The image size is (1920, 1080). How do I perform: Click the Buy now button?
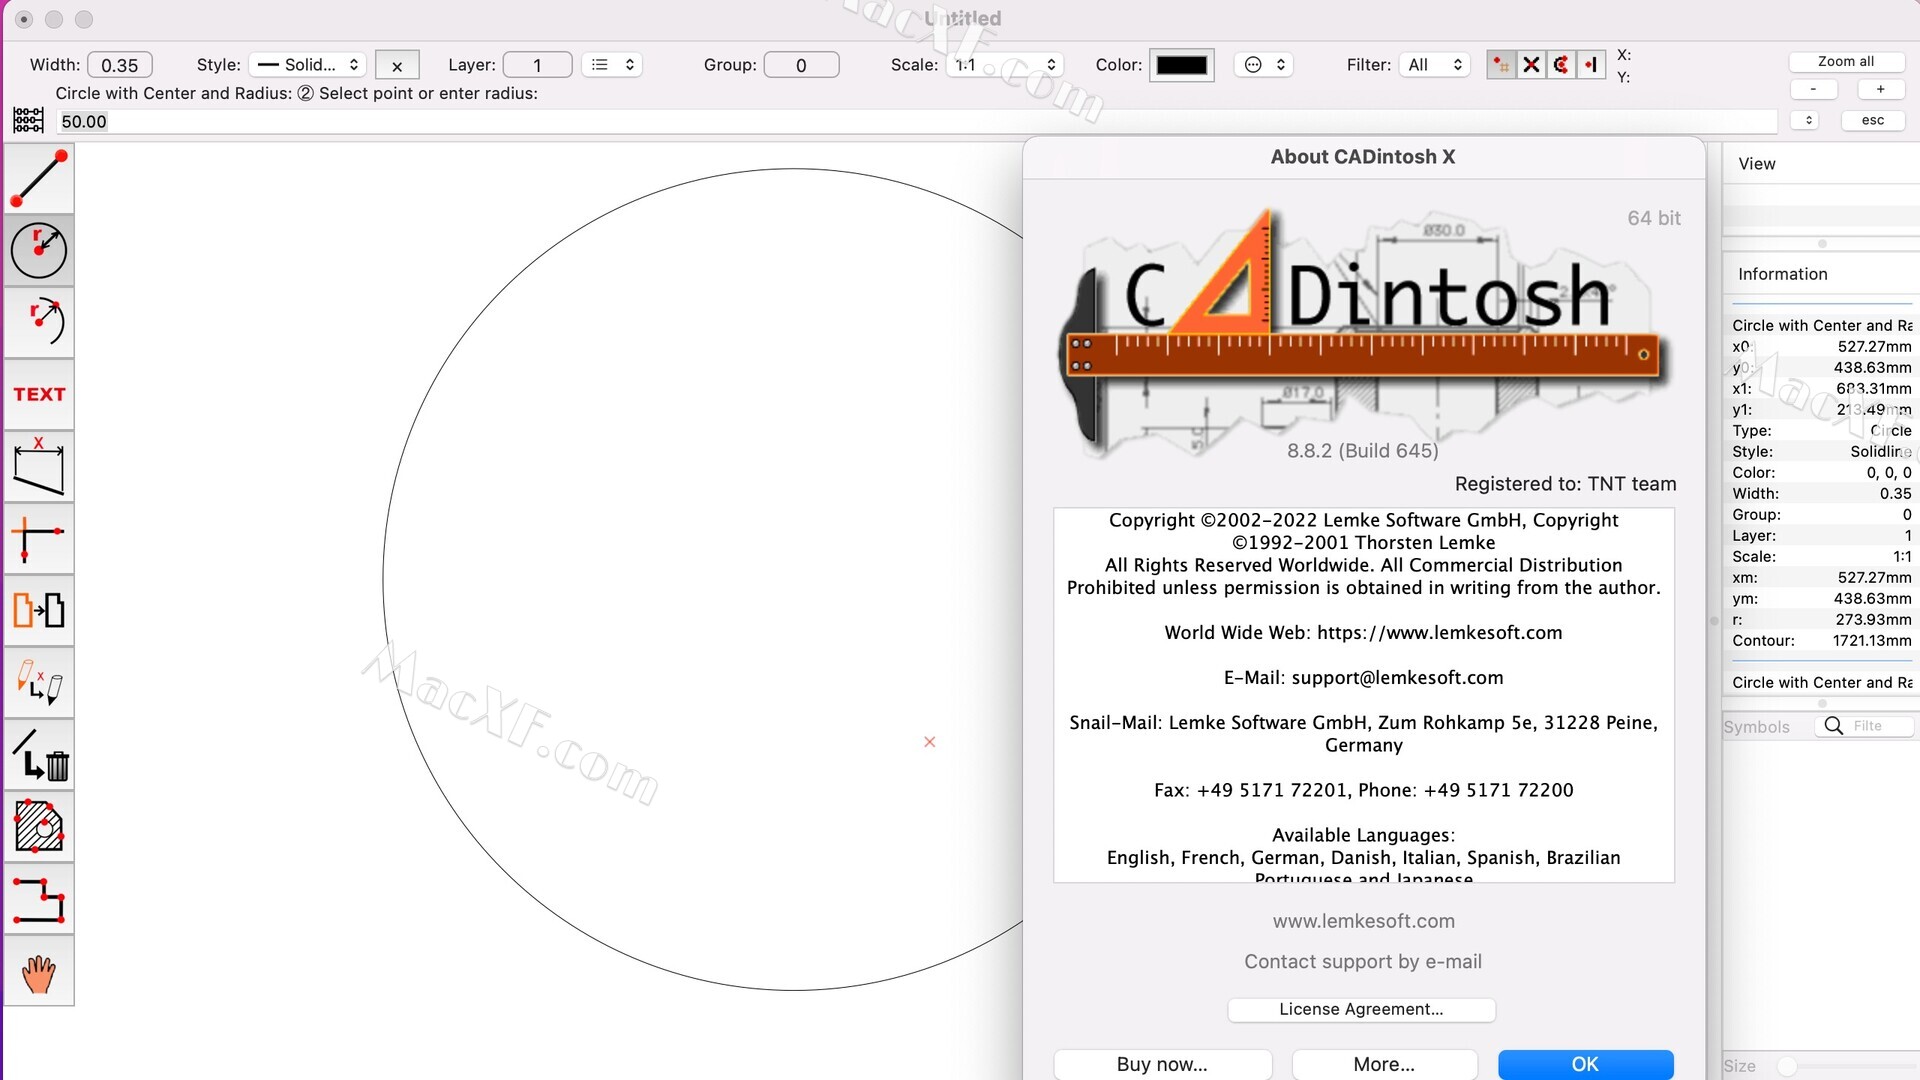click(x=1162, y=1064)
